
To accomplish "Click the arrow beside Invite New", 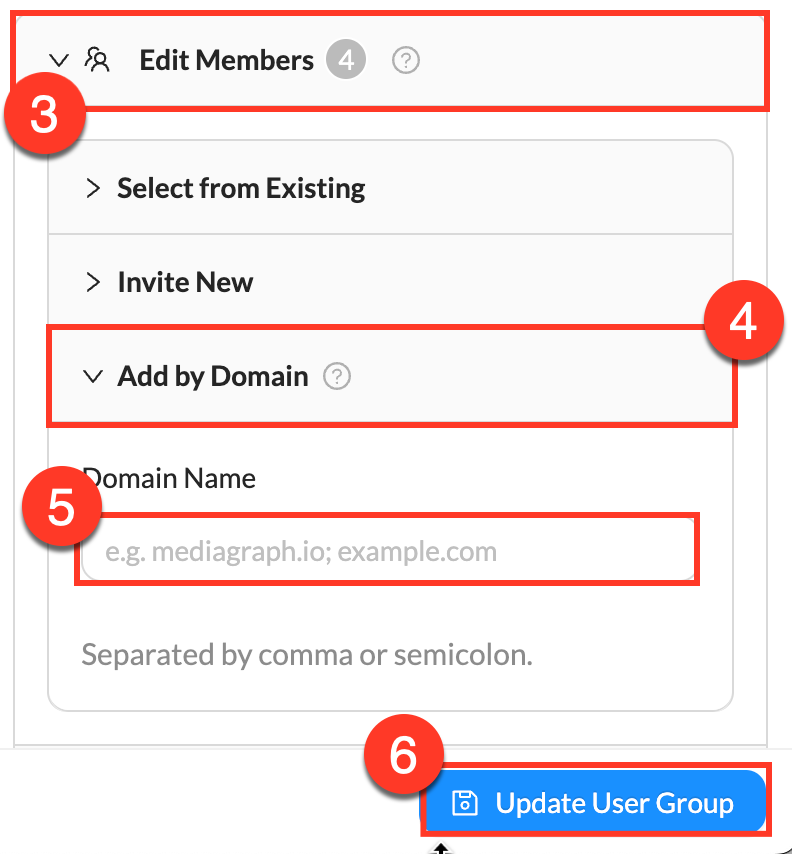I will point(92,281).
